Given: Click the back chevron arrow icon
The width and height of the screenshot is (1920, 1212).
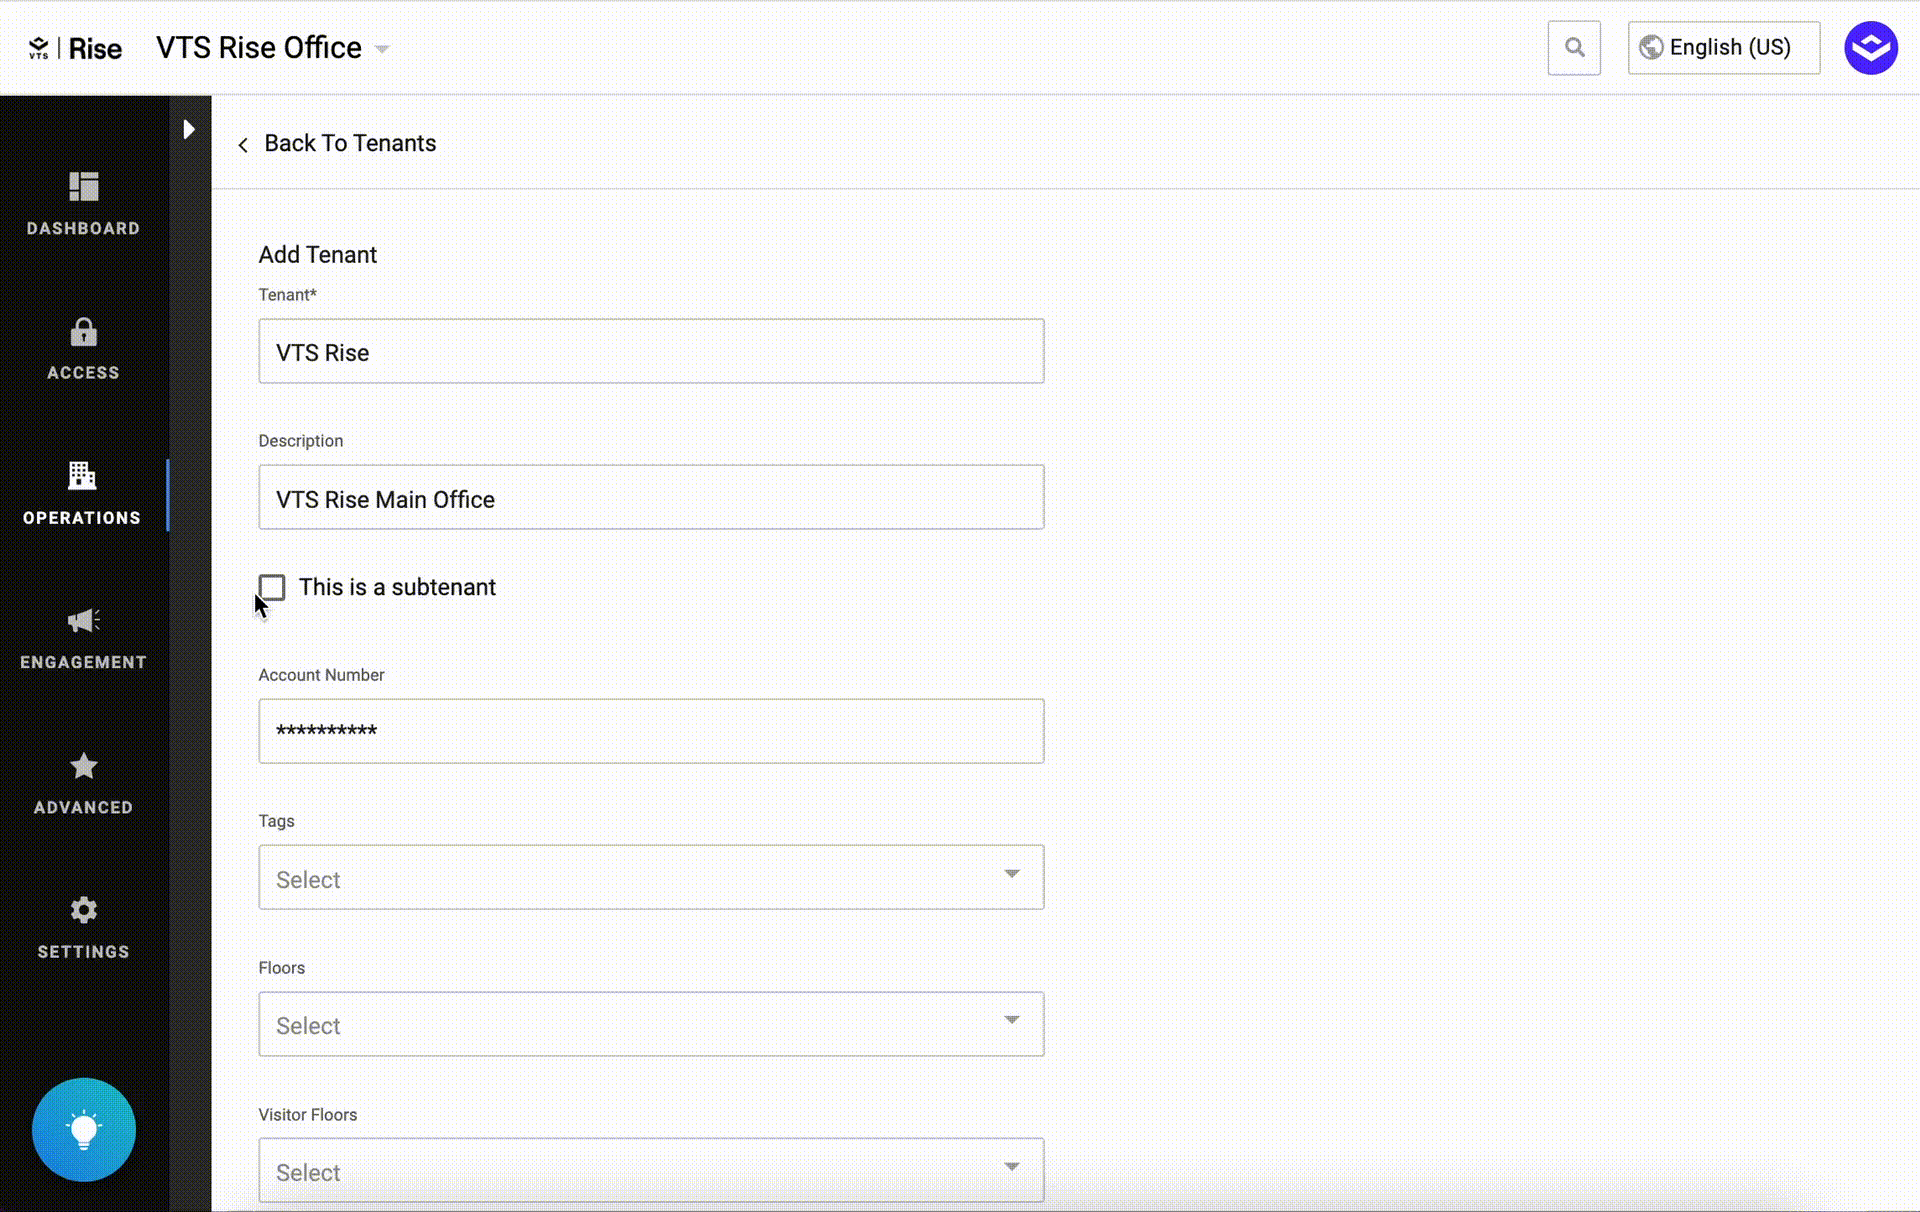Looking at the screenshot, I should 243,145.
